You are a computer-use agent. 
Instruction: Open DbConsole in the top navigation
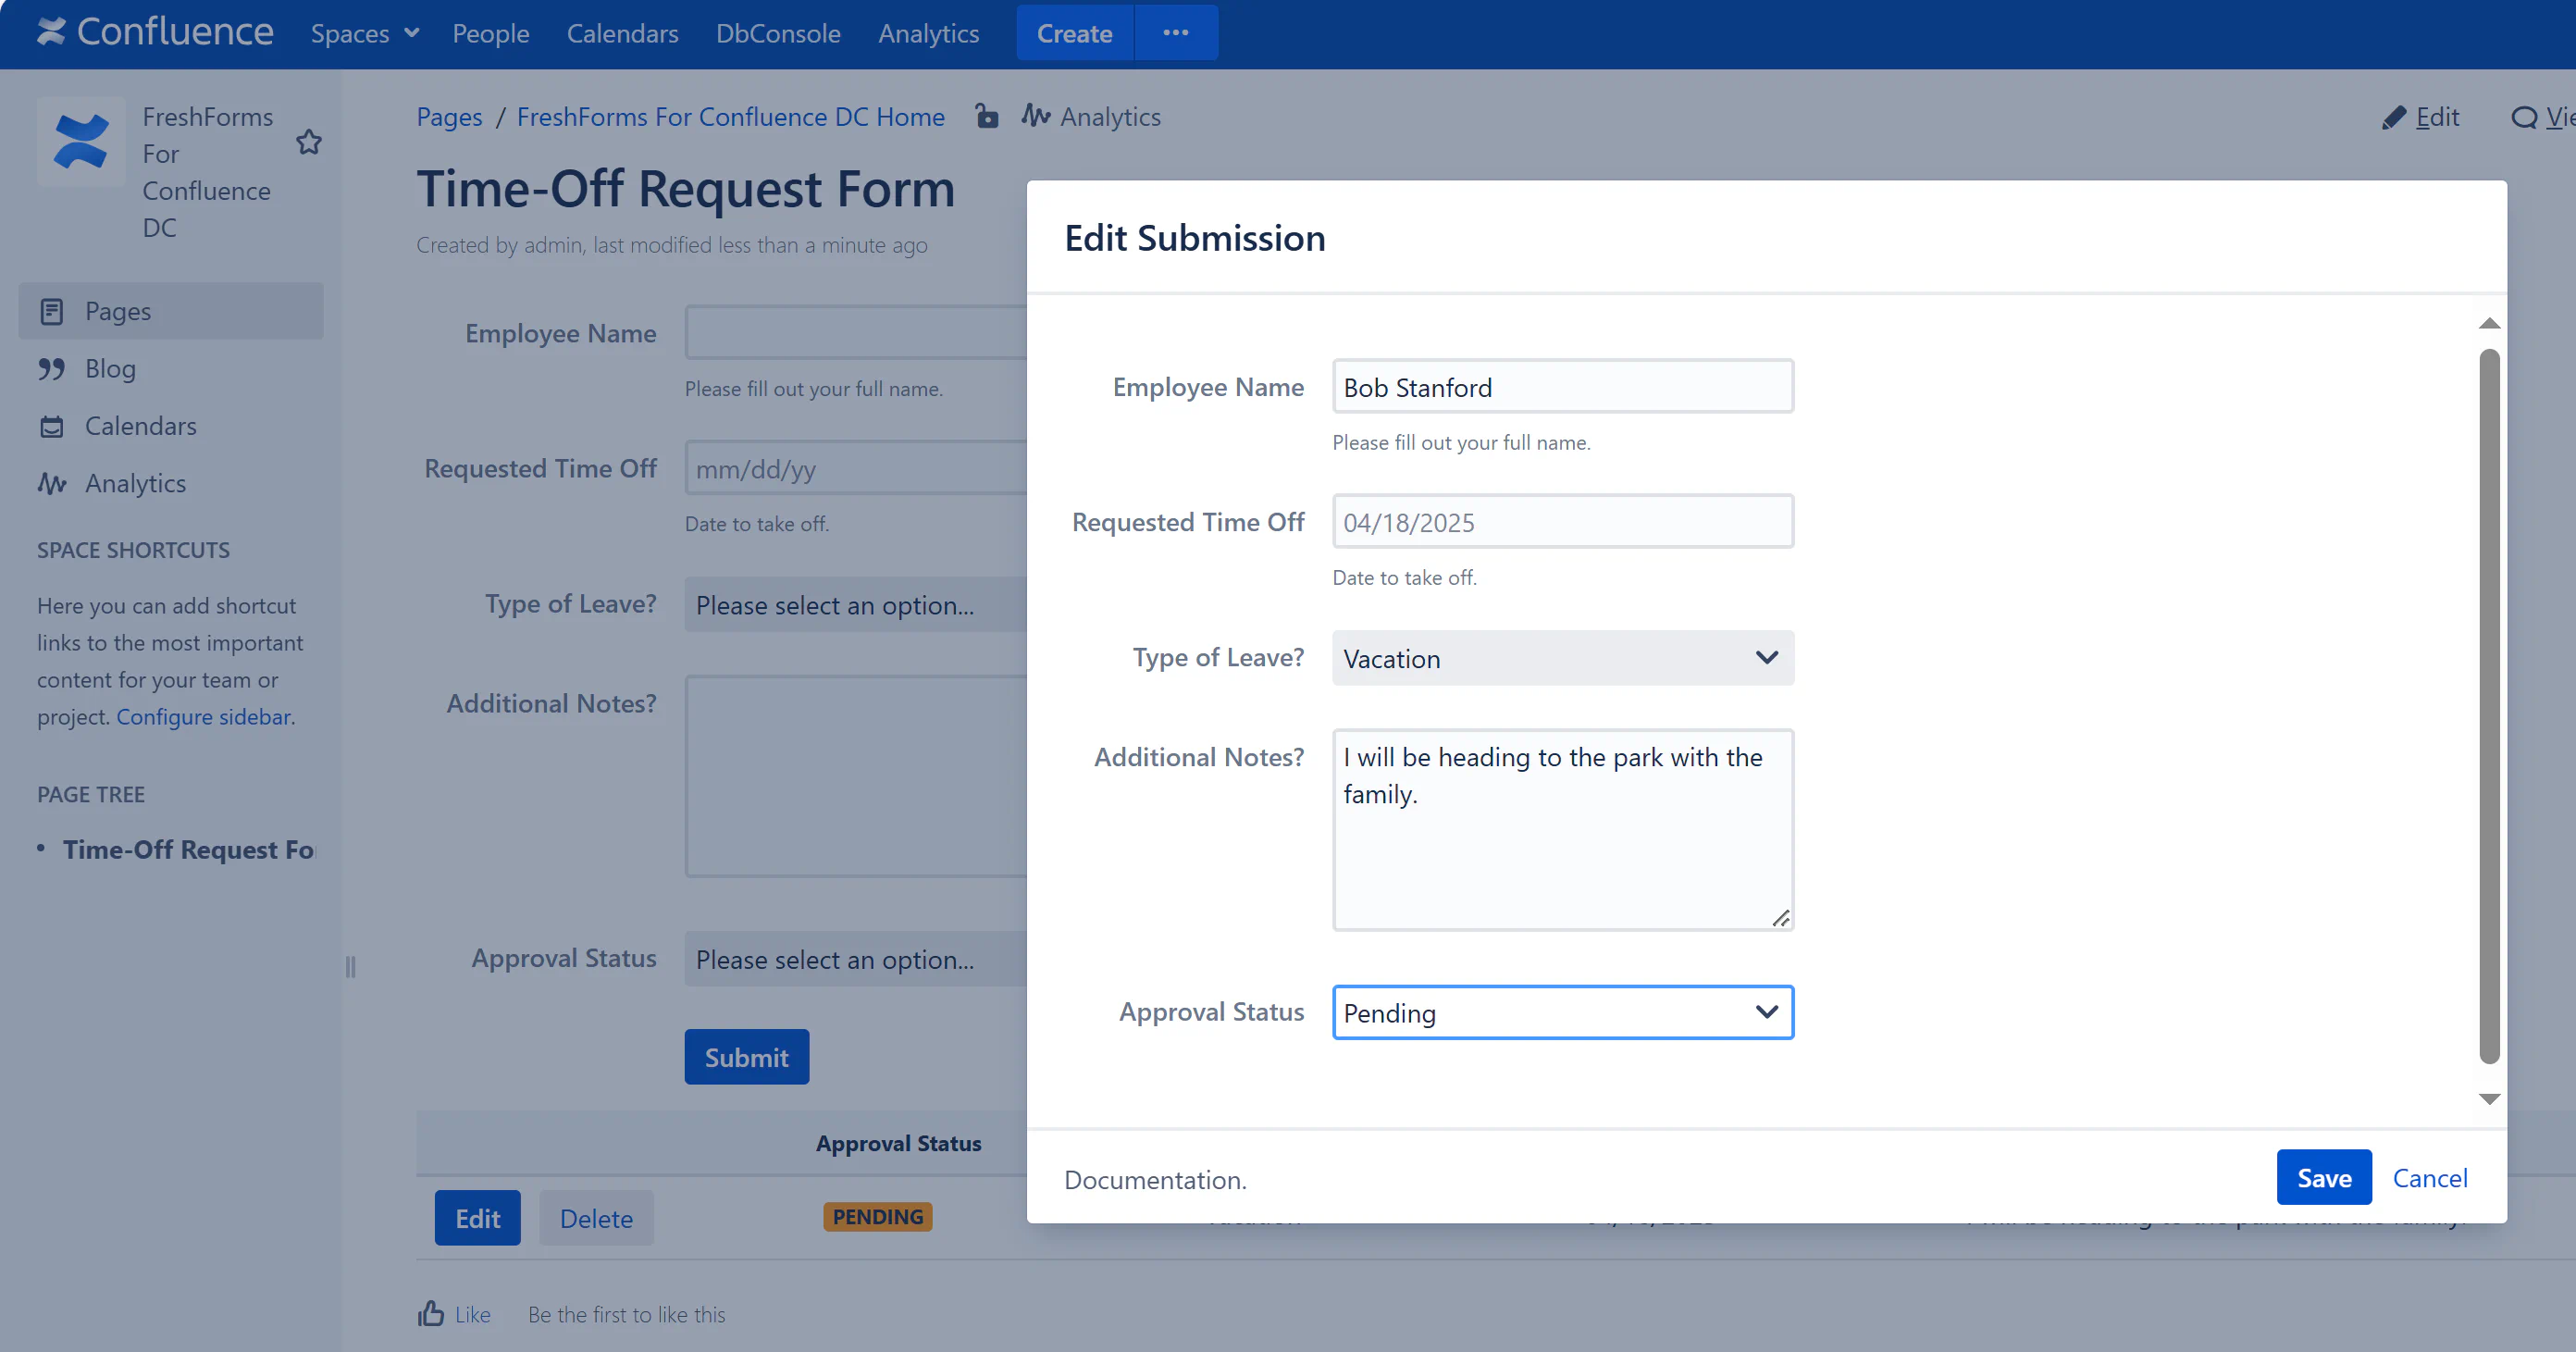(777, 33)
